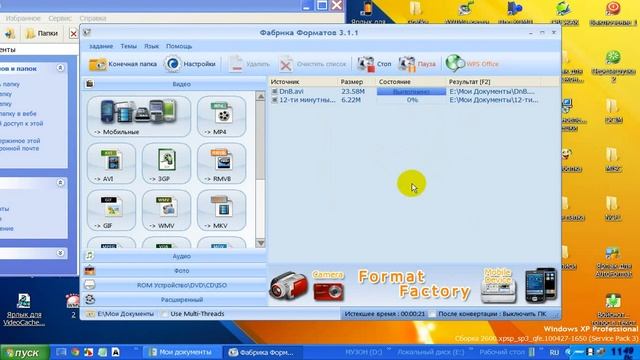640x360 pixels.
Task: Select the AVI conversion icon
Action: pos(111,163)
